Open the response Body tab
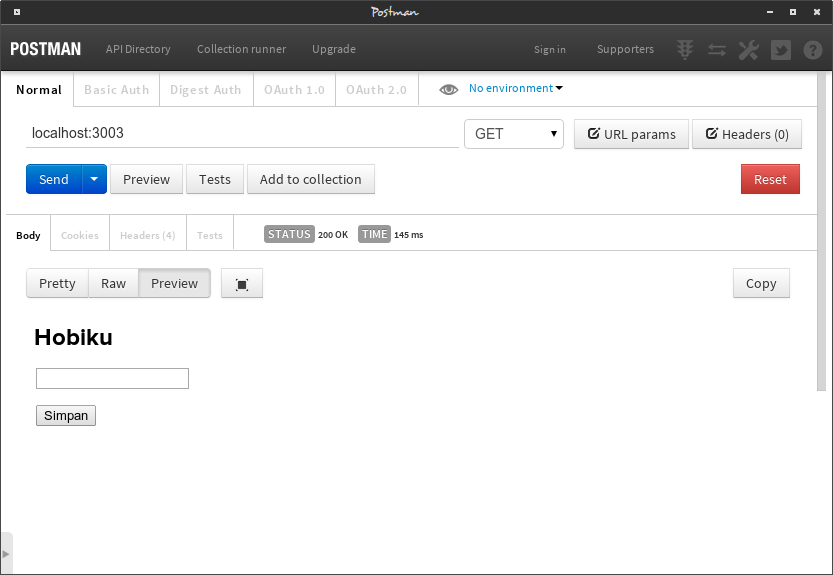 click(28, 235)
